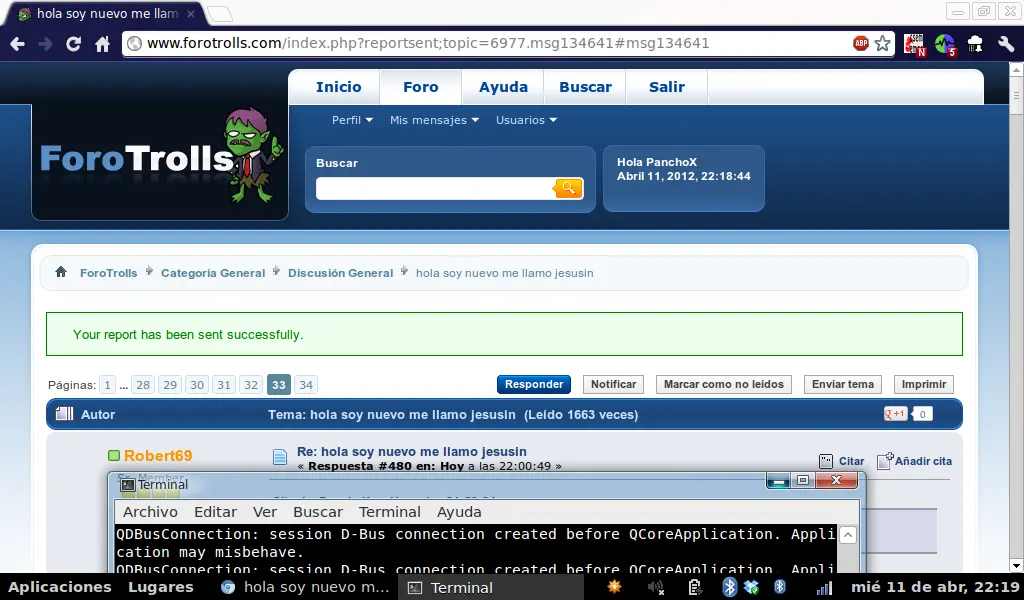Click the forum Buscar search input field
This screenshot has width=1024, height=600.
(x=434, y=188)
